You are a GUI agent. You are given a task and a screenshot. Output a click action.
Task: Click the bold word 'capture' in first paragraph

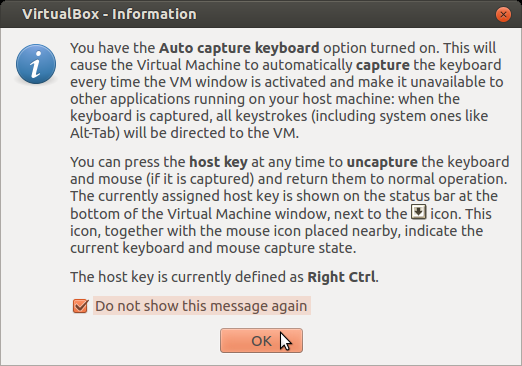coord(383,65)
